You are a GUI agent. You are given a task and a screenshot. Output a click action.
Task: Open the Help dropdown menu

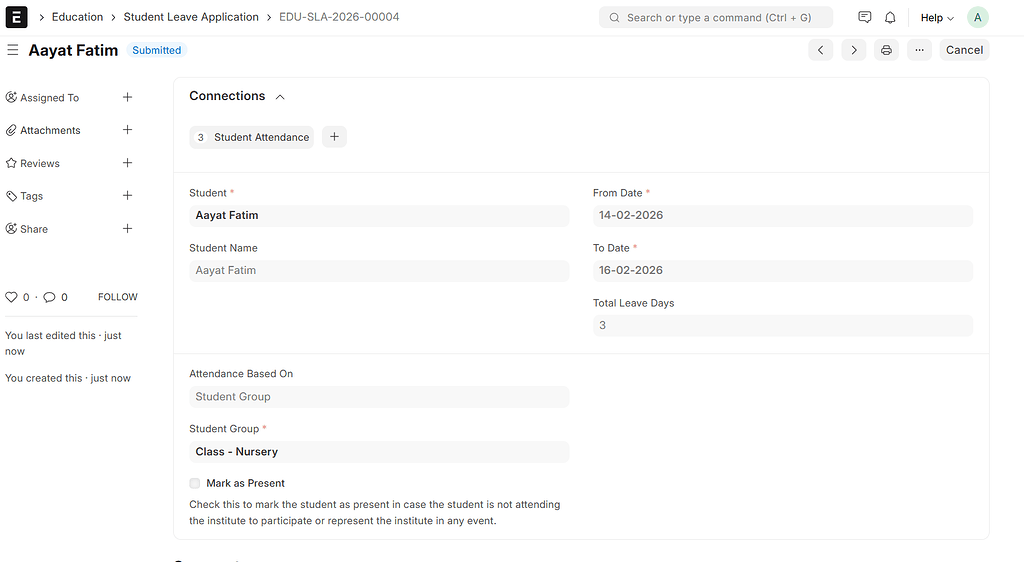pyautogui.click(x=937, y=18)
